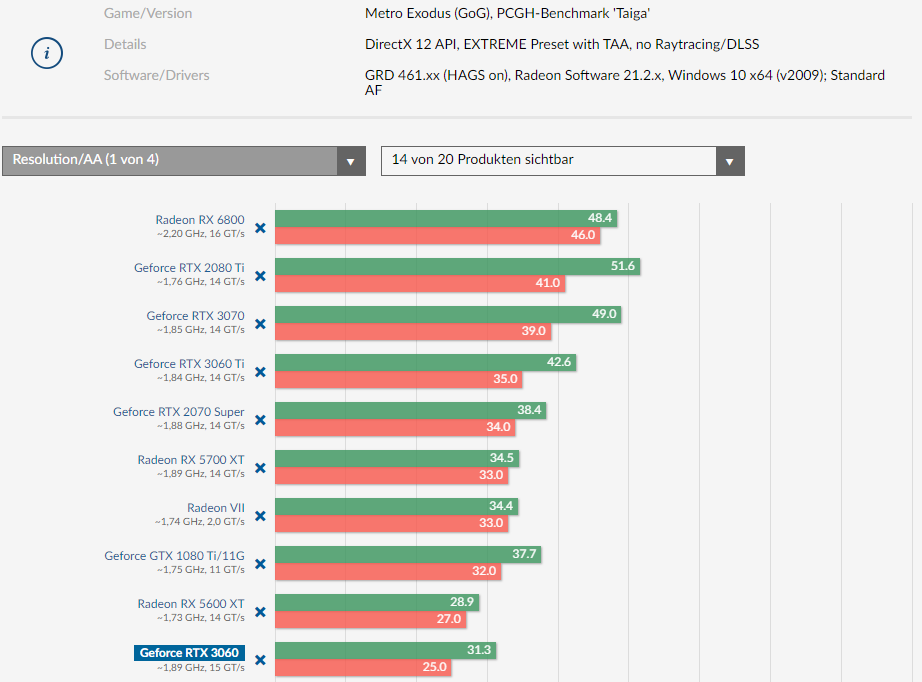Screen dimensions: 922x682
Task: Remove Geforce RTX 2080 Ti via X icon
Action: coord(260,276)
